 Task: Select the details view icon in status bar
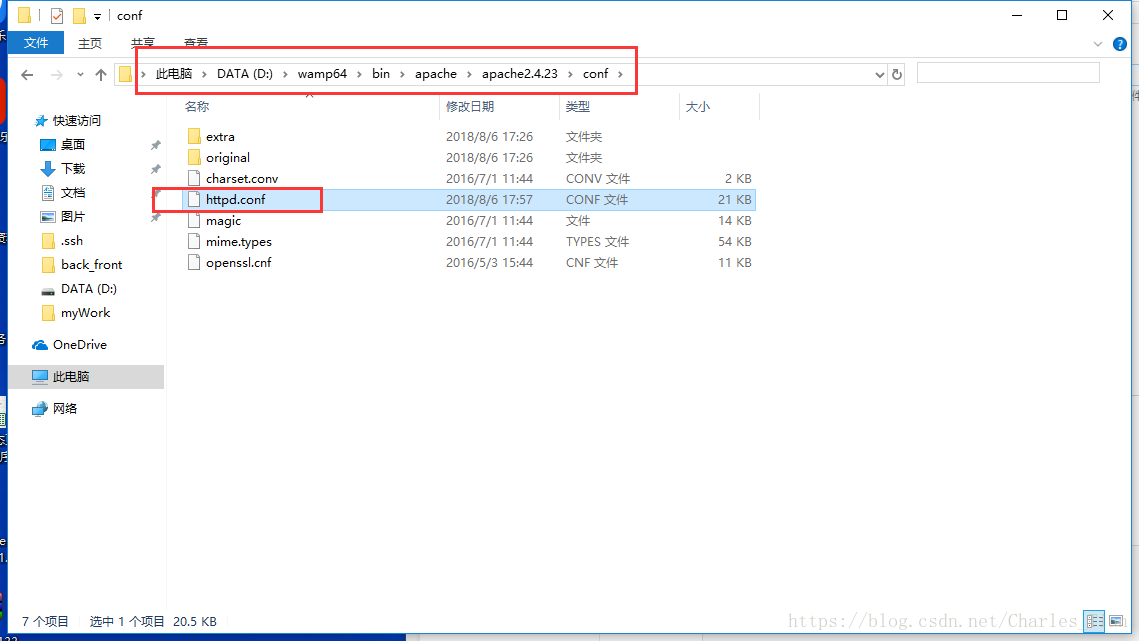pos(1094,621)
